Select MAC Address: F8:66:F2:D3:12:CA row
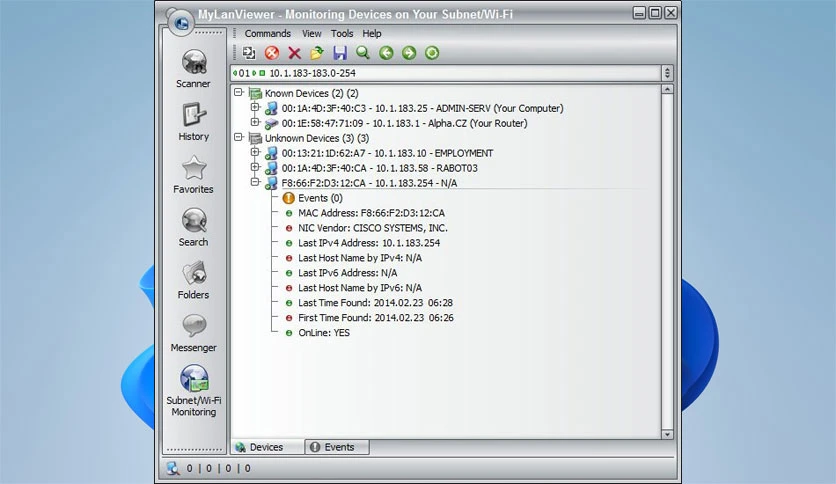The height and width of the screenshot is (484, 836). [x=371, y=213]
